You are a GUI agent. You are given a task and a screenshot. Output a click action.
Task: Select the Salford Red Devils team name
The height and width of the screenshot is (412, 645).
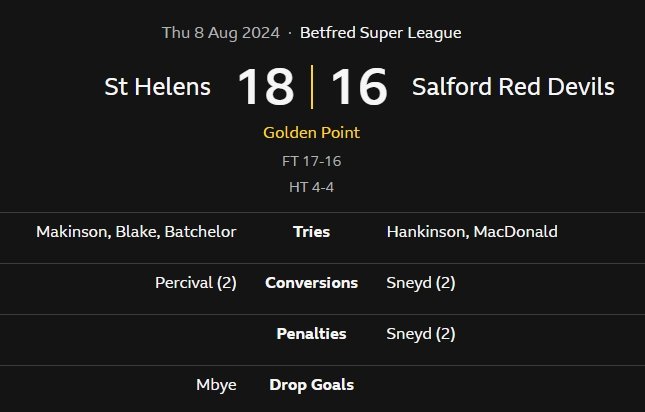coord(513,87)
